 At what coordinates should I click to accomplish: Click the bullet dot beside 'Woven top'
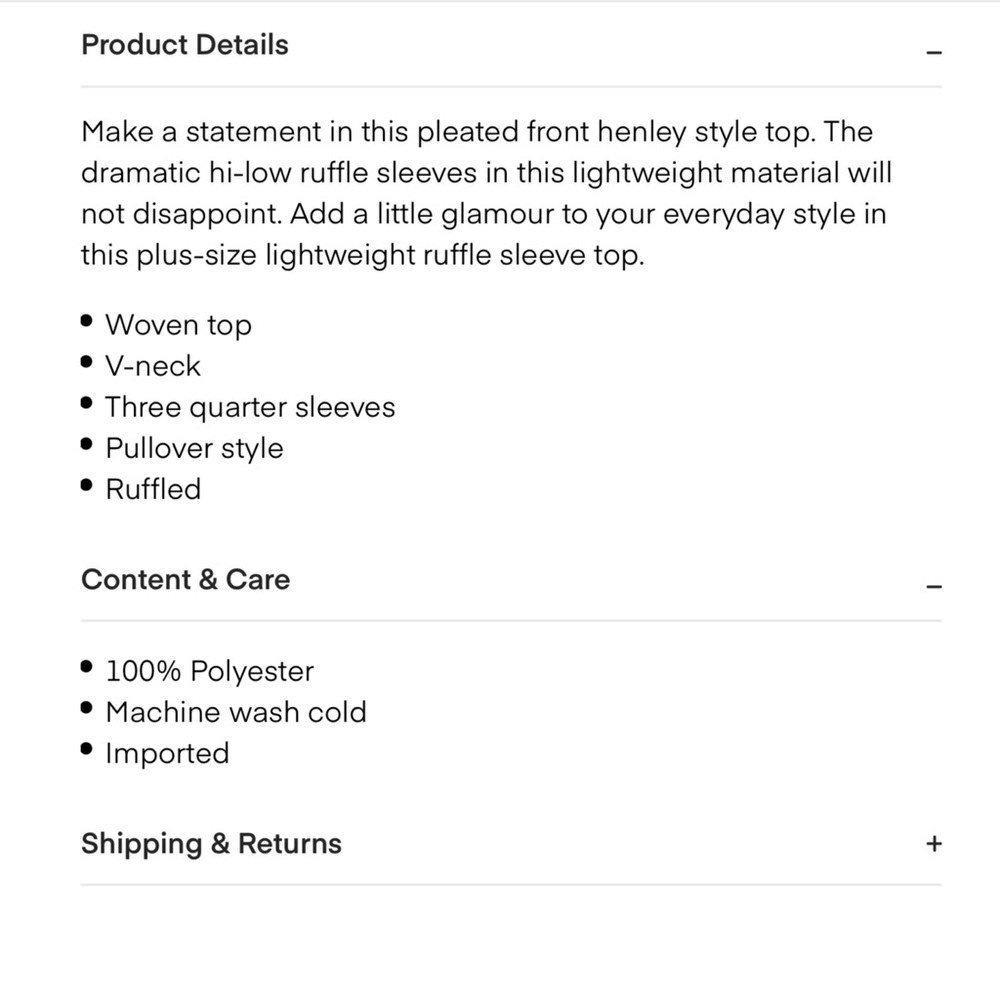coord(87,320)
